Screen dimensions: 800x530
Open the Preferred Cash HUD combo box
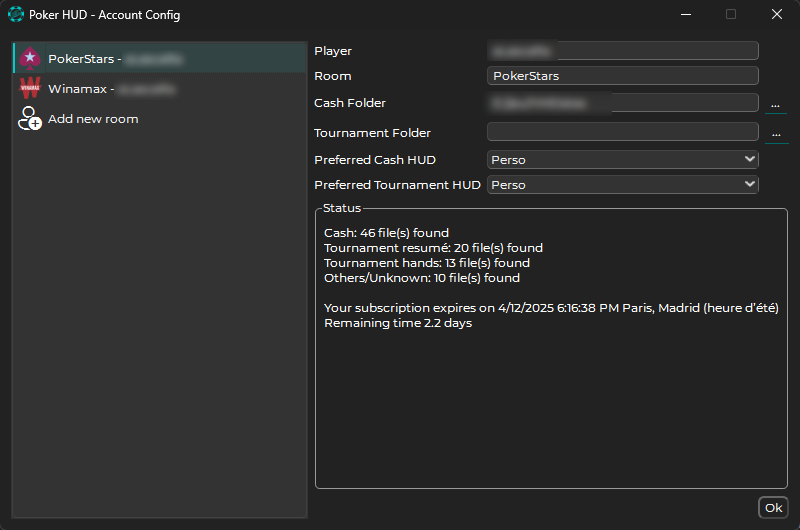(622, 160)
